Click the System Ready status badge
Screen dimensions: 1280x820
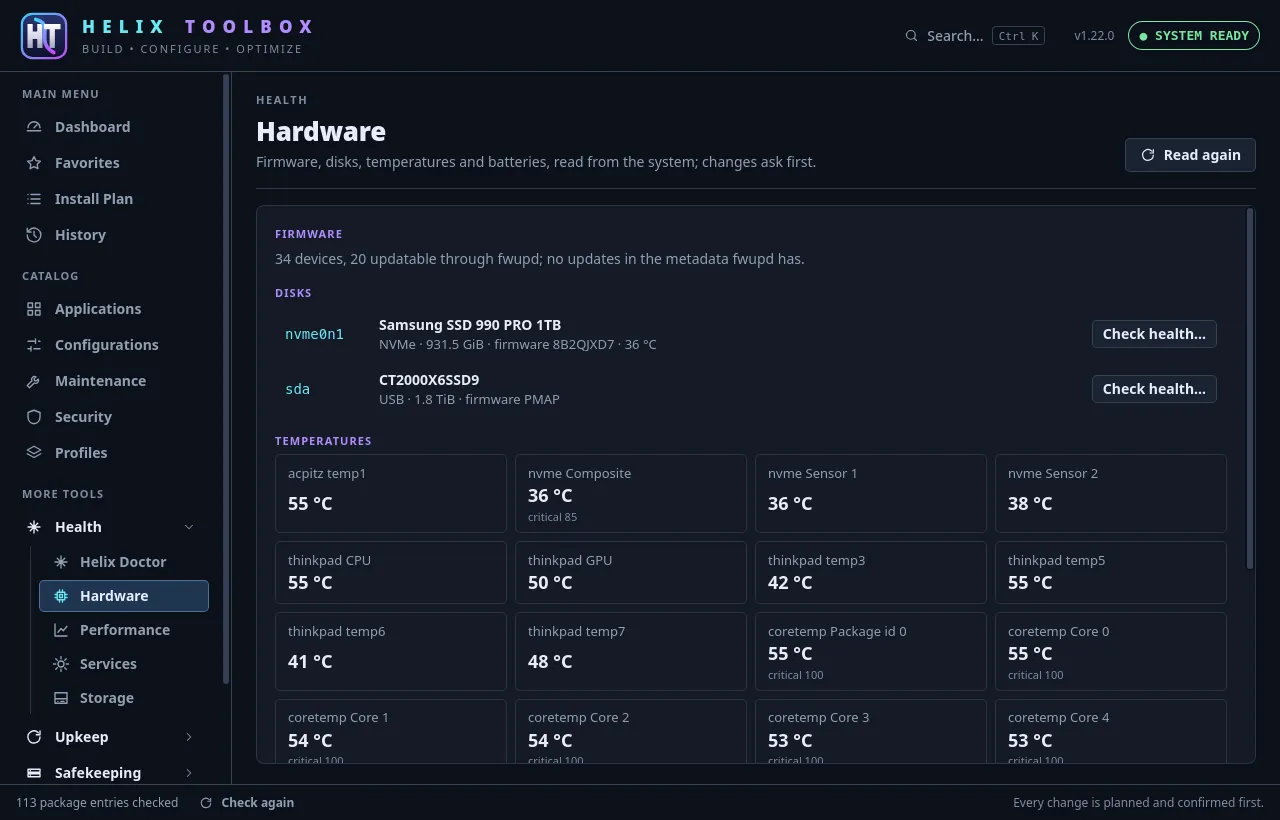pyautogui.click(x=1194, y=36)
